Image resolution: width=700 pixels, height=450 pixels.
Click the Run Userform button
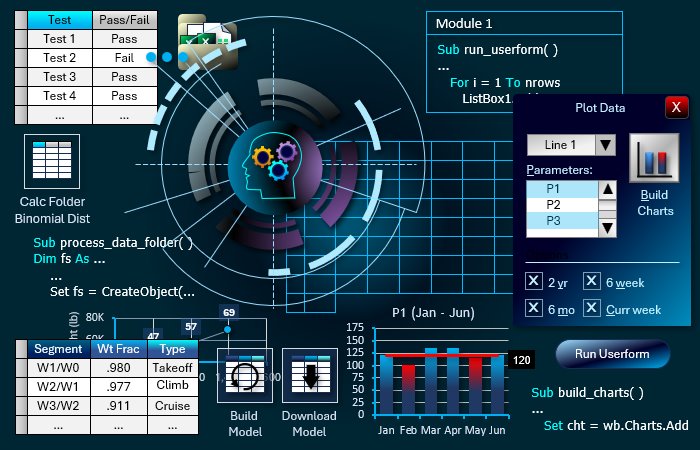(x=612, y=354)
